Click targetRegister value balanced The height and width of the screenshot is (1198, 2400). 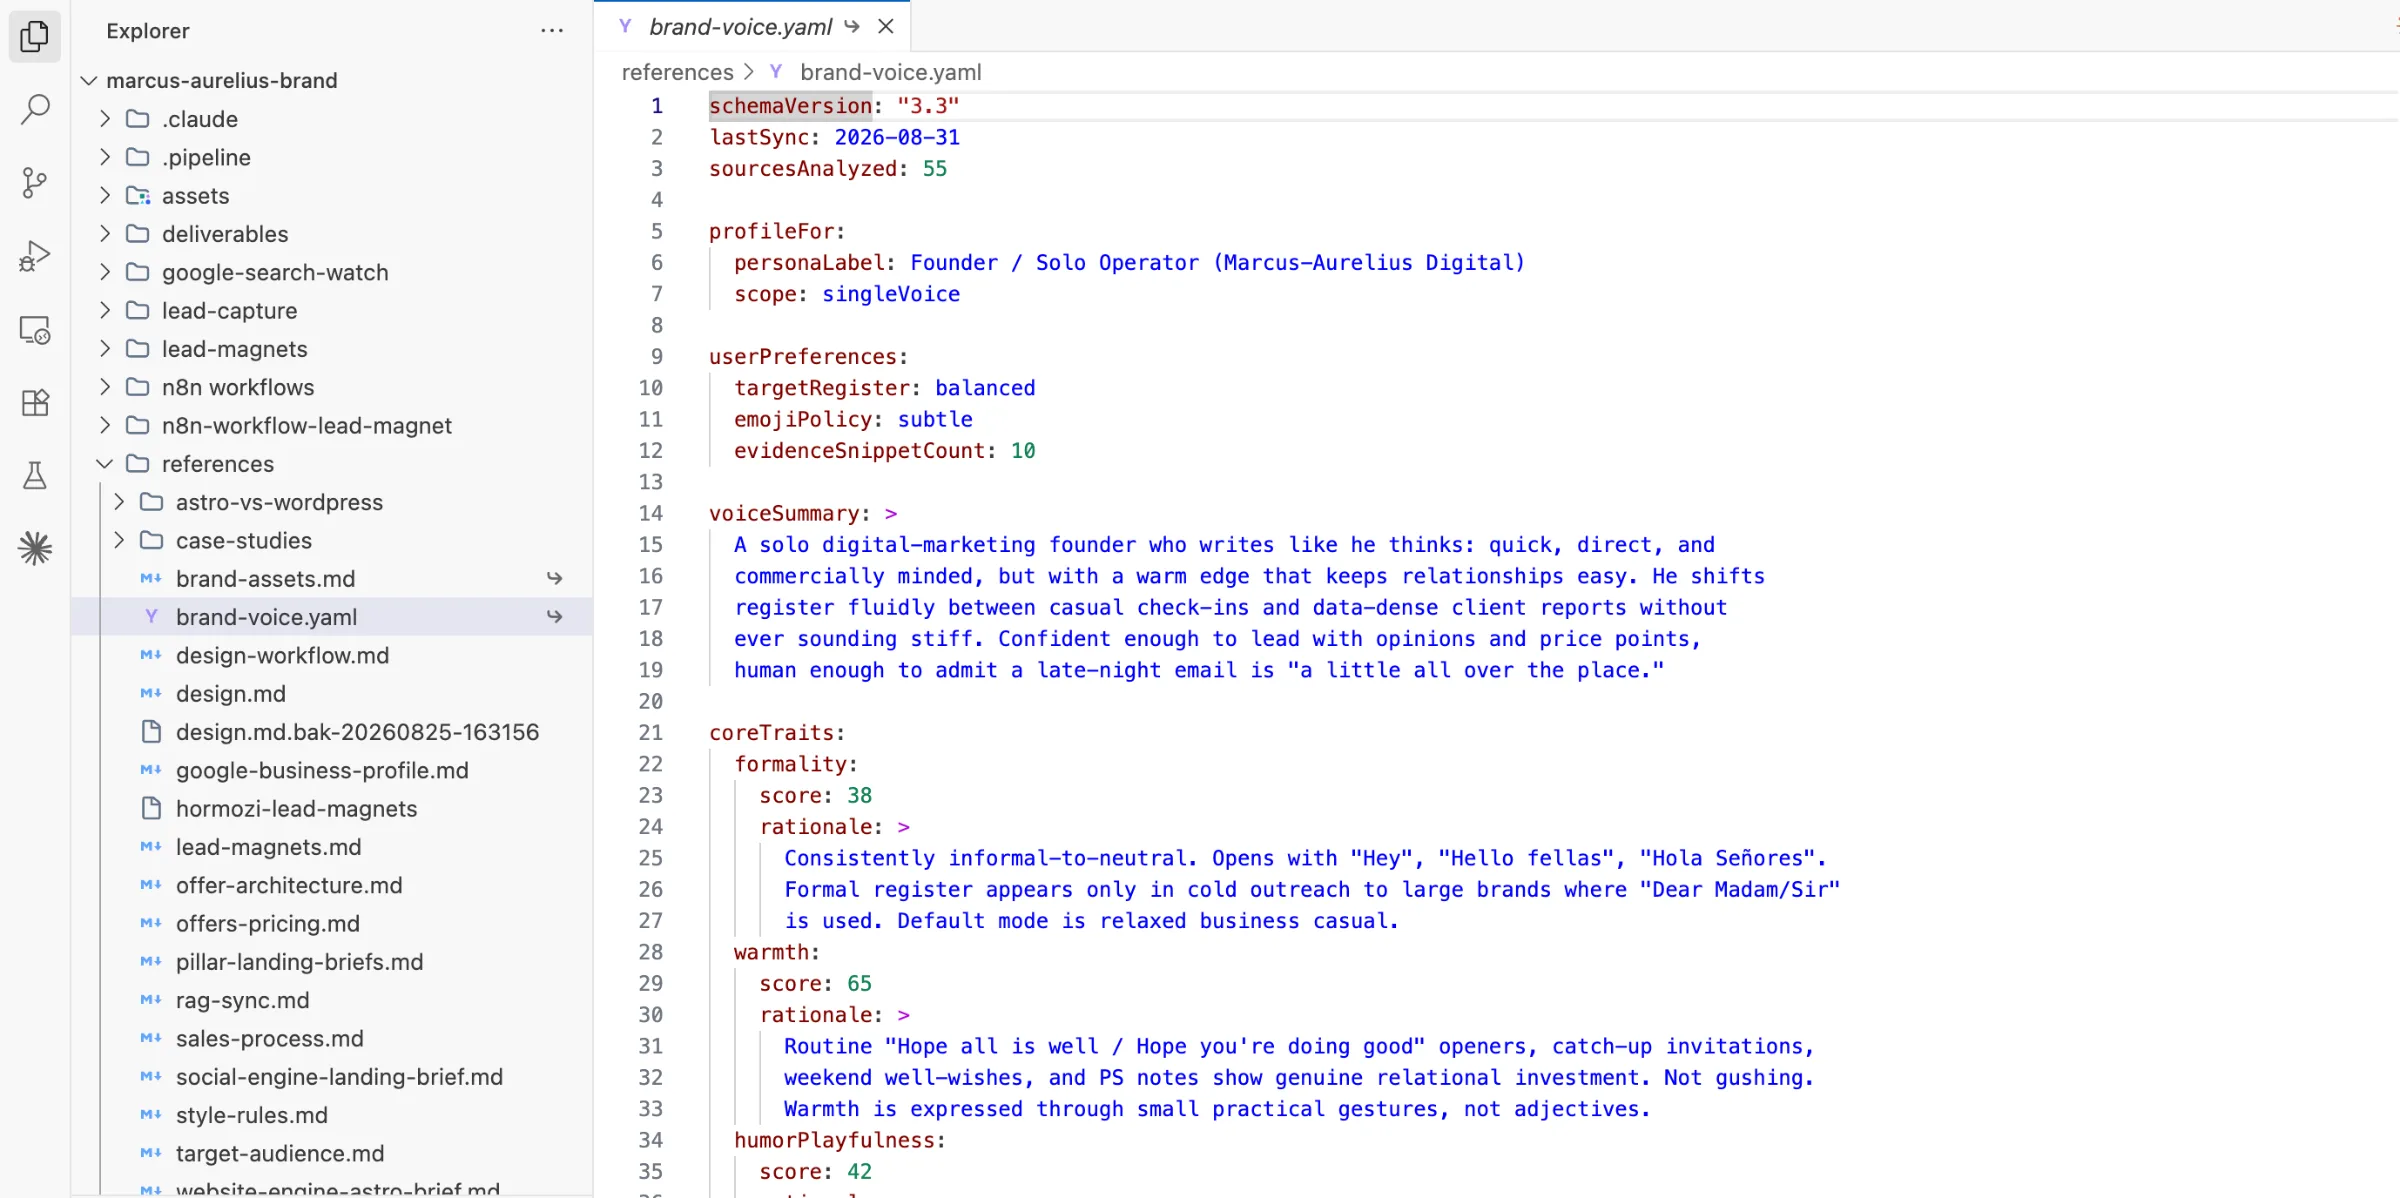(x=985, y=388)
